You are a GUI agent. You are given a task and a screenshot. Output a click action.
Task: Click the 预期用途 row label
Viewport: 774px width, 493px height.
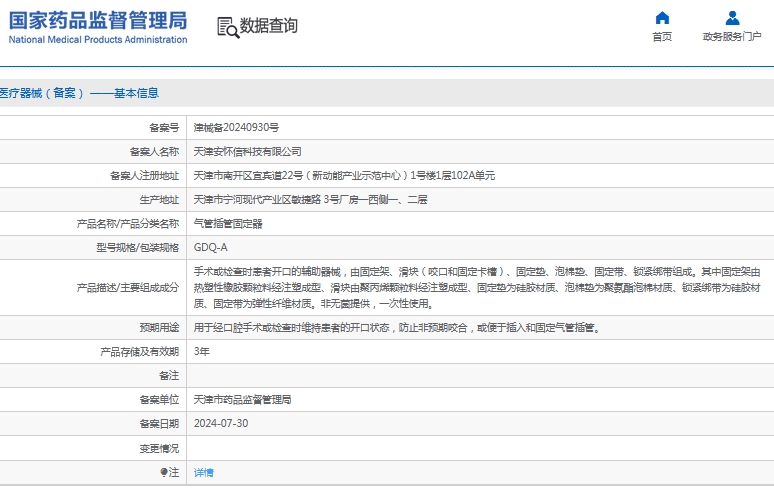pos(159,328)
